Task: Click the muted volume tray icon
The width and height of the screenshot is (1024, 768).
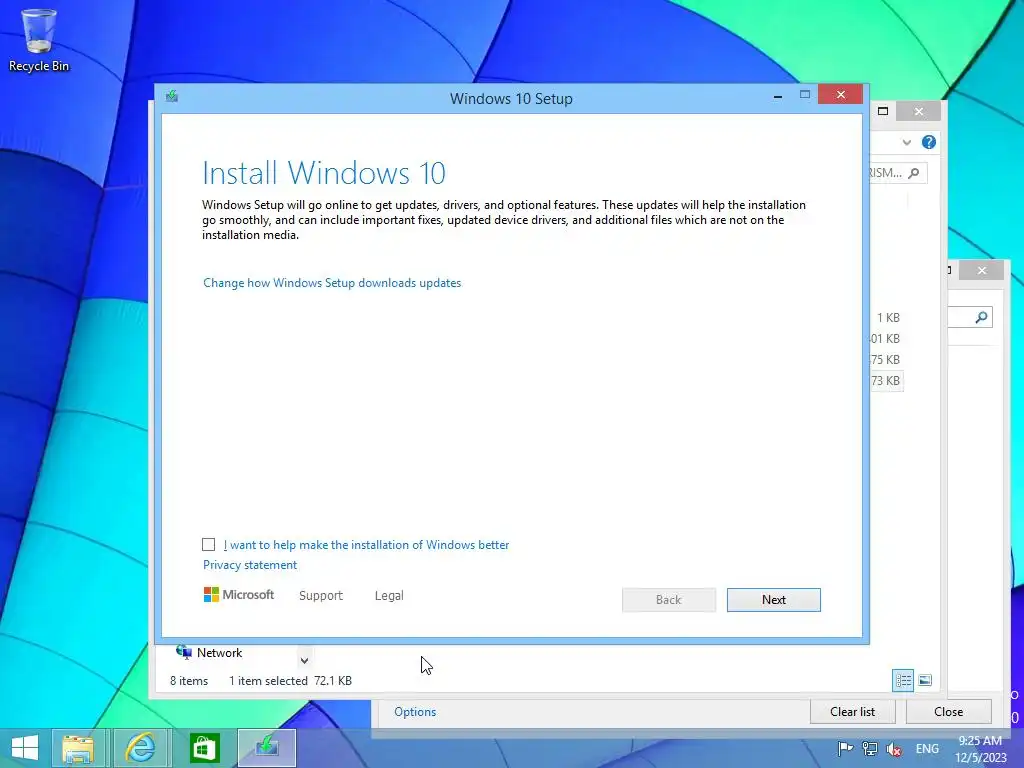Action: (x=894, y=749)
